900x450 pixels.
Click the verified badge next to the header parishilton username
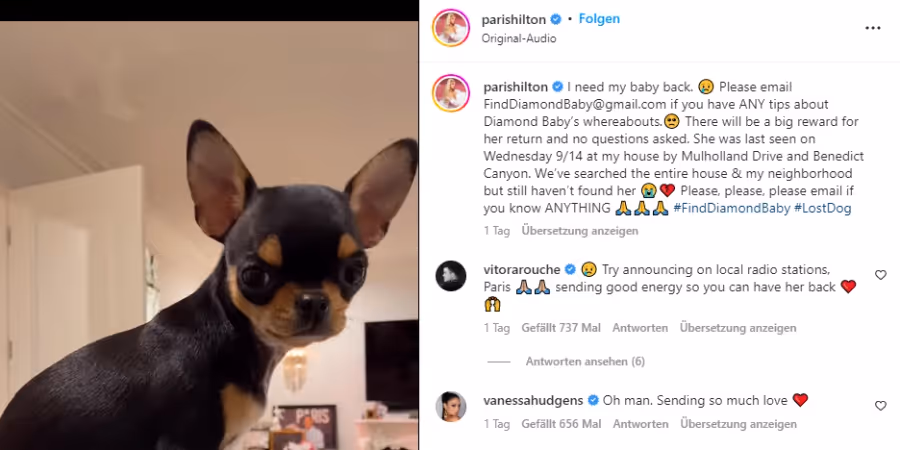[x=556, y=20]
